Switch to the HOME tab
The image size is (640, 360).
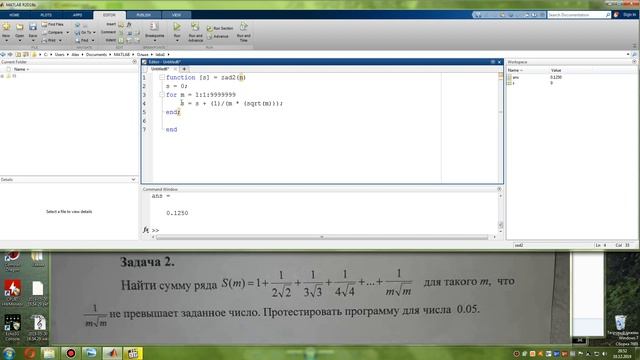coord(14,15)
